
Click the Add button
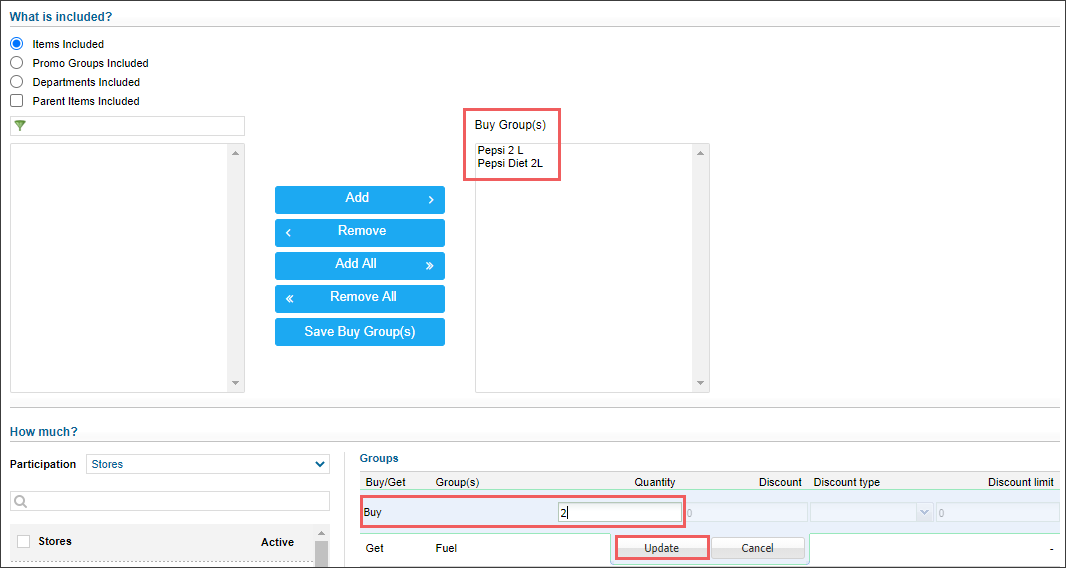(x=360, y=199)
